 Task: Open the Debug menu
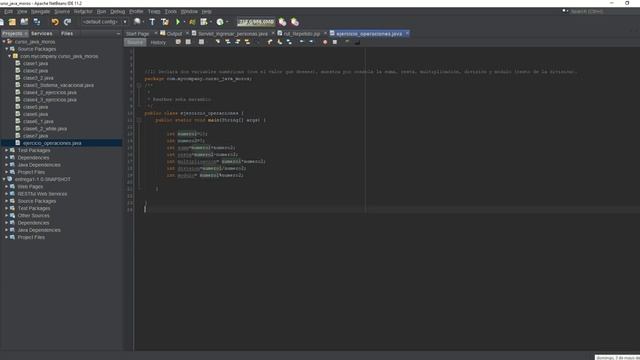[118, 11]
